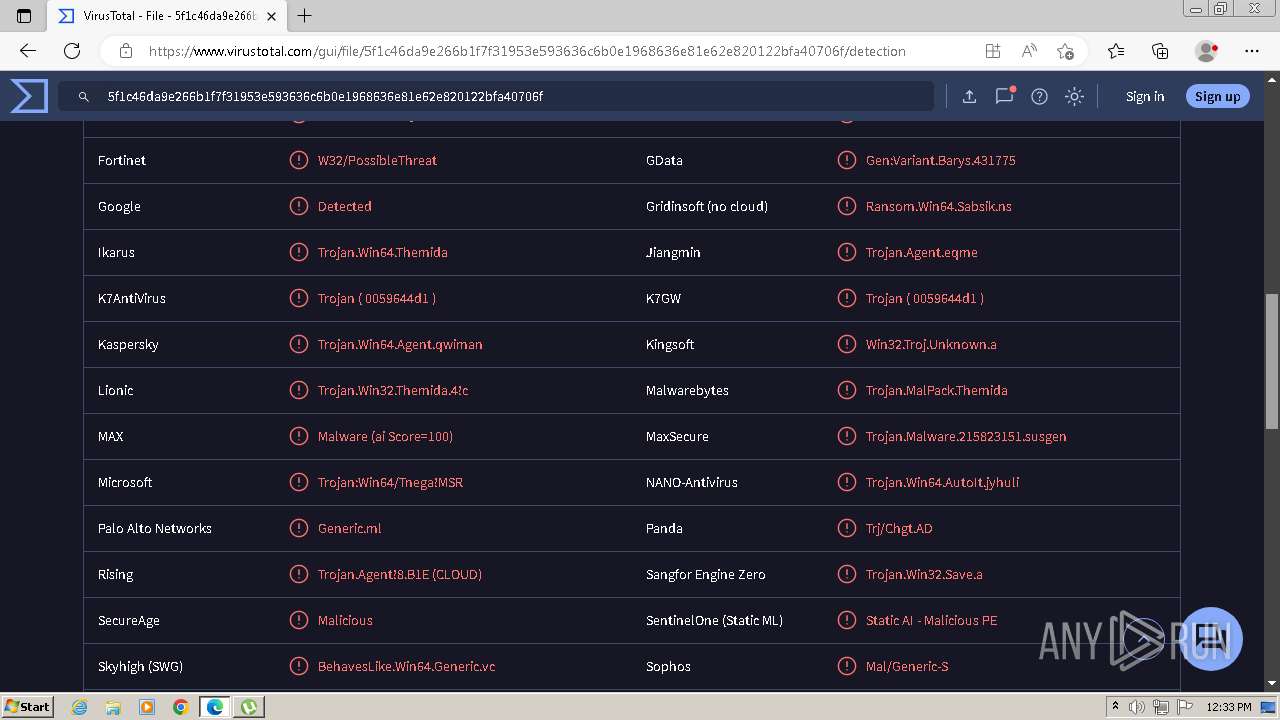
Task: Open the notifications chat icon
Action: (1004, 96)
